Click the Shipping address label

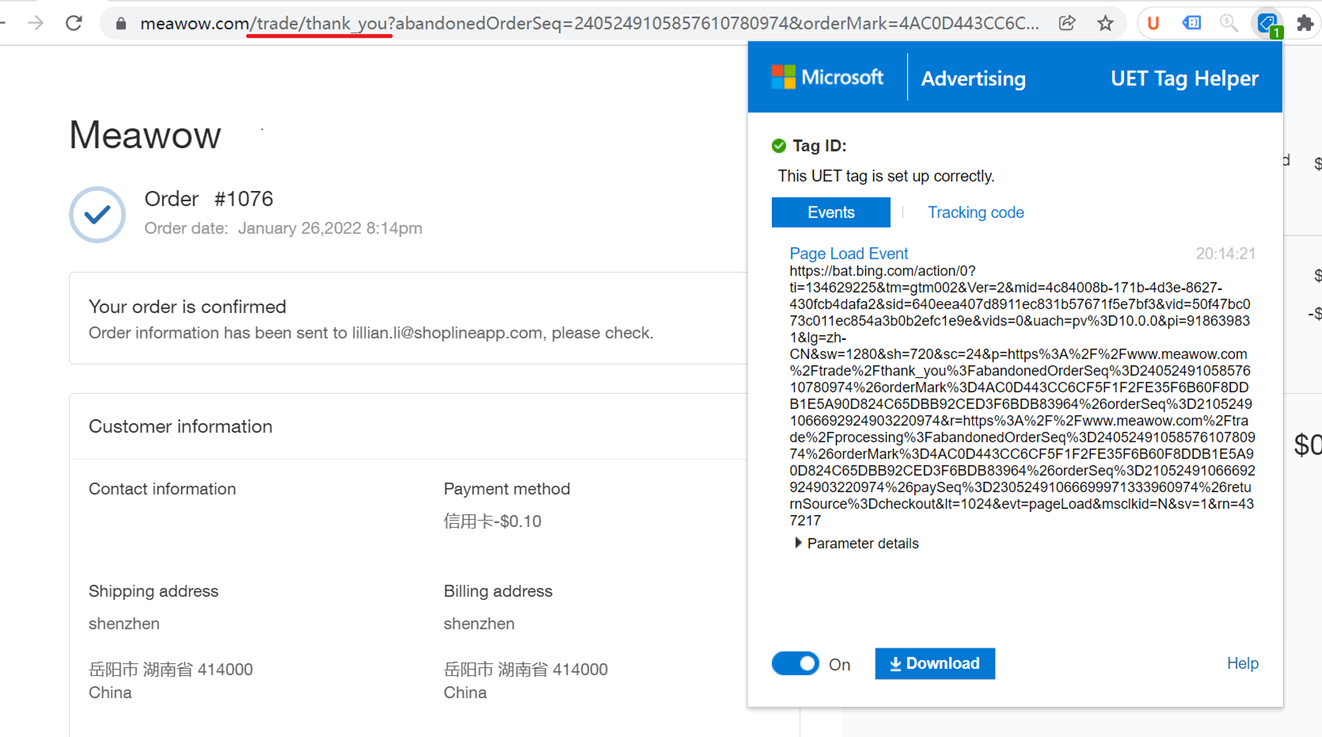click(x=154, y=591)
